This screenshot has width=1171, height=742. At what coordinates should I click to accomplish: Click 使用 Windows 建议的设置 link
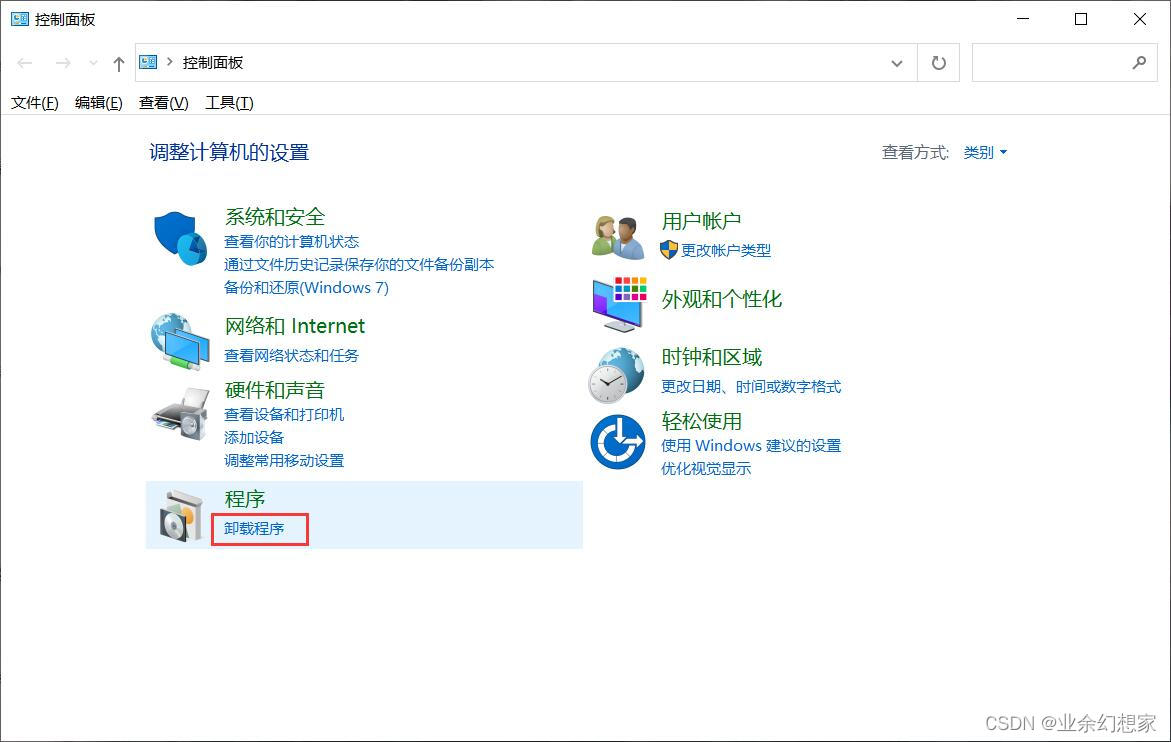pos(751,446)
